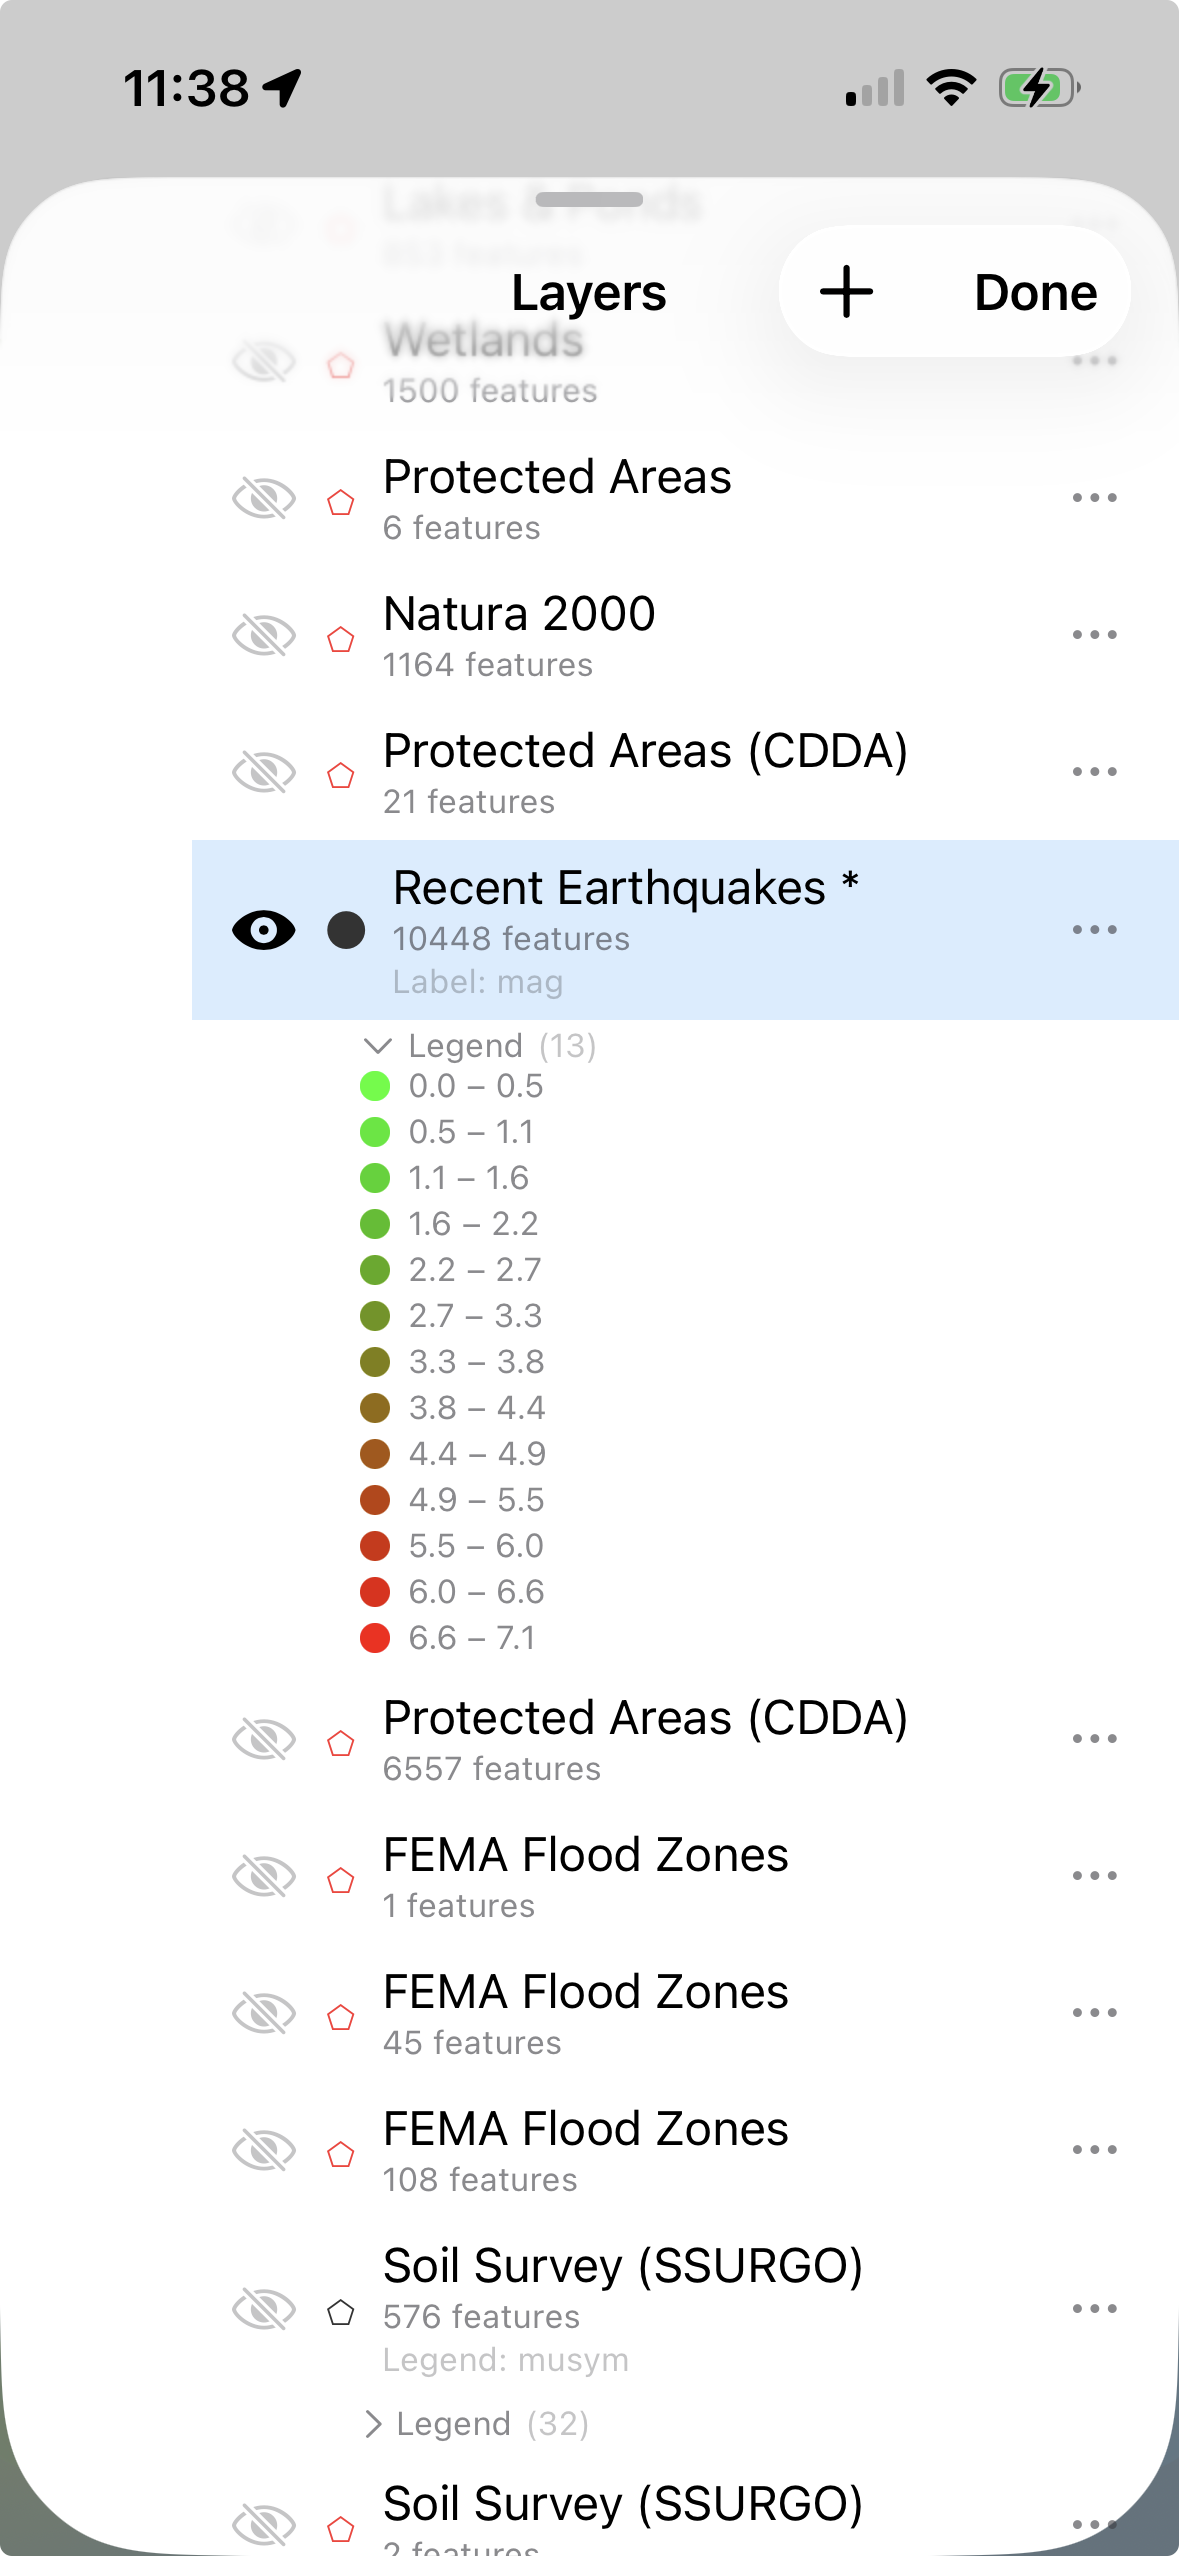This screenshot has width=1179, height=2556.
Task: Hide the Recent Earthquakes layer
Action: point(263,930)
